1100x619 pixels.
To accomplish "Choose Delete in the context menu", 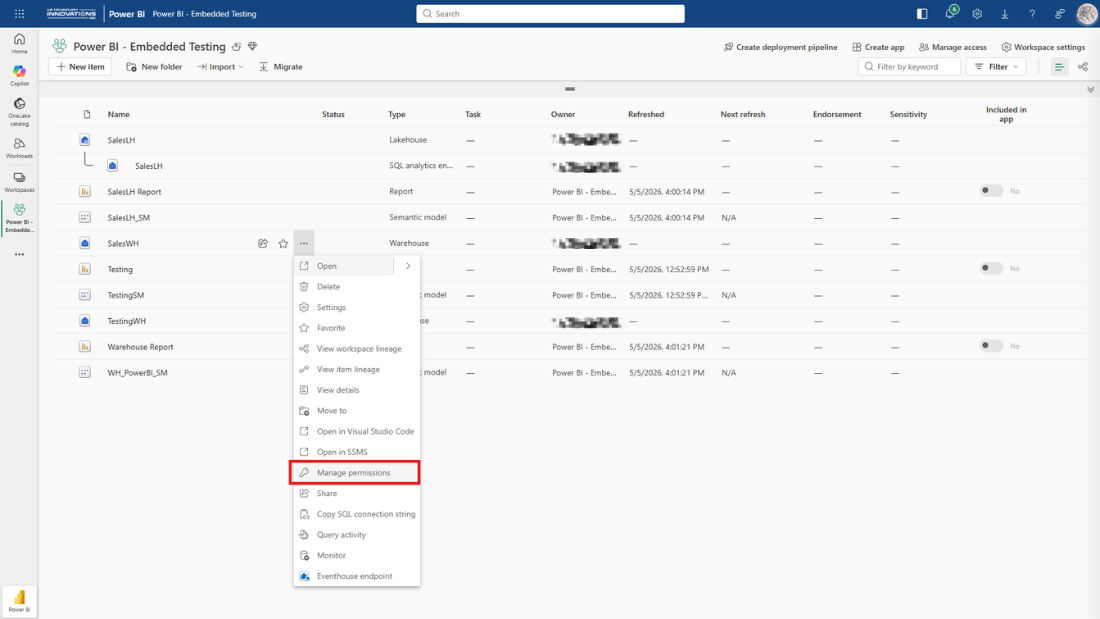I will point(356,286).
